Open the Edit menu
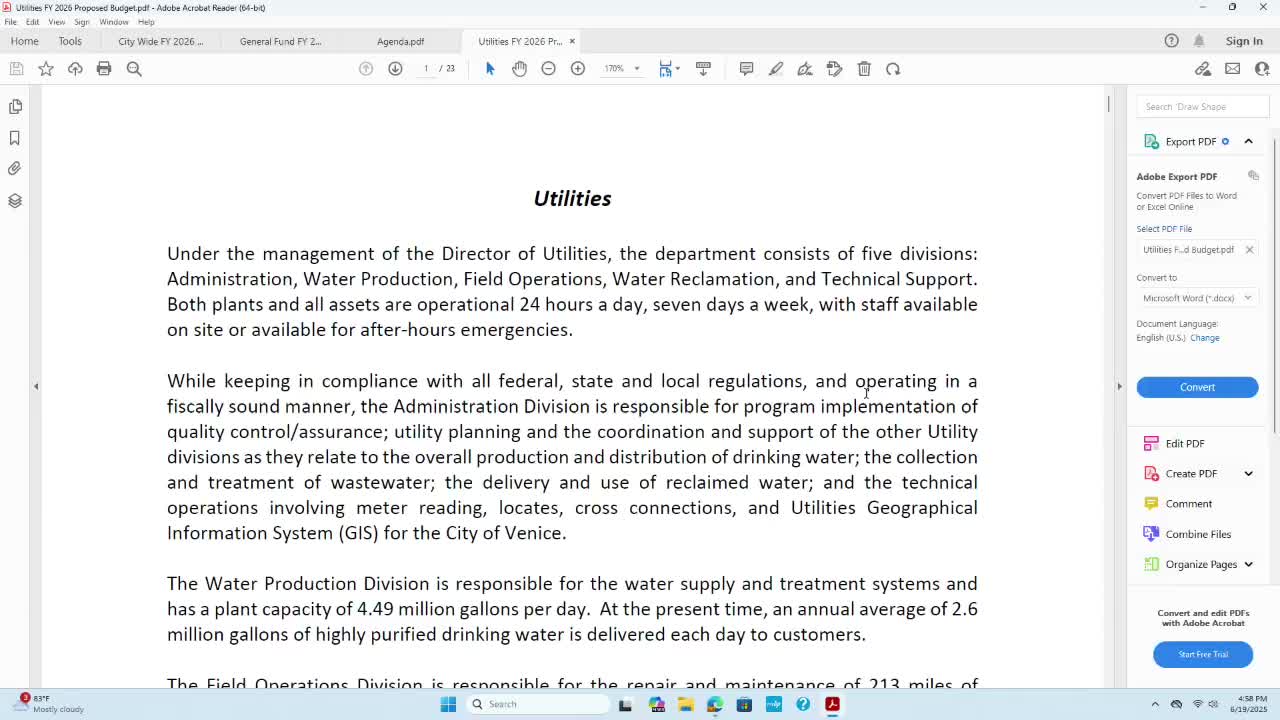1280x720 pixels. [32, 22]
